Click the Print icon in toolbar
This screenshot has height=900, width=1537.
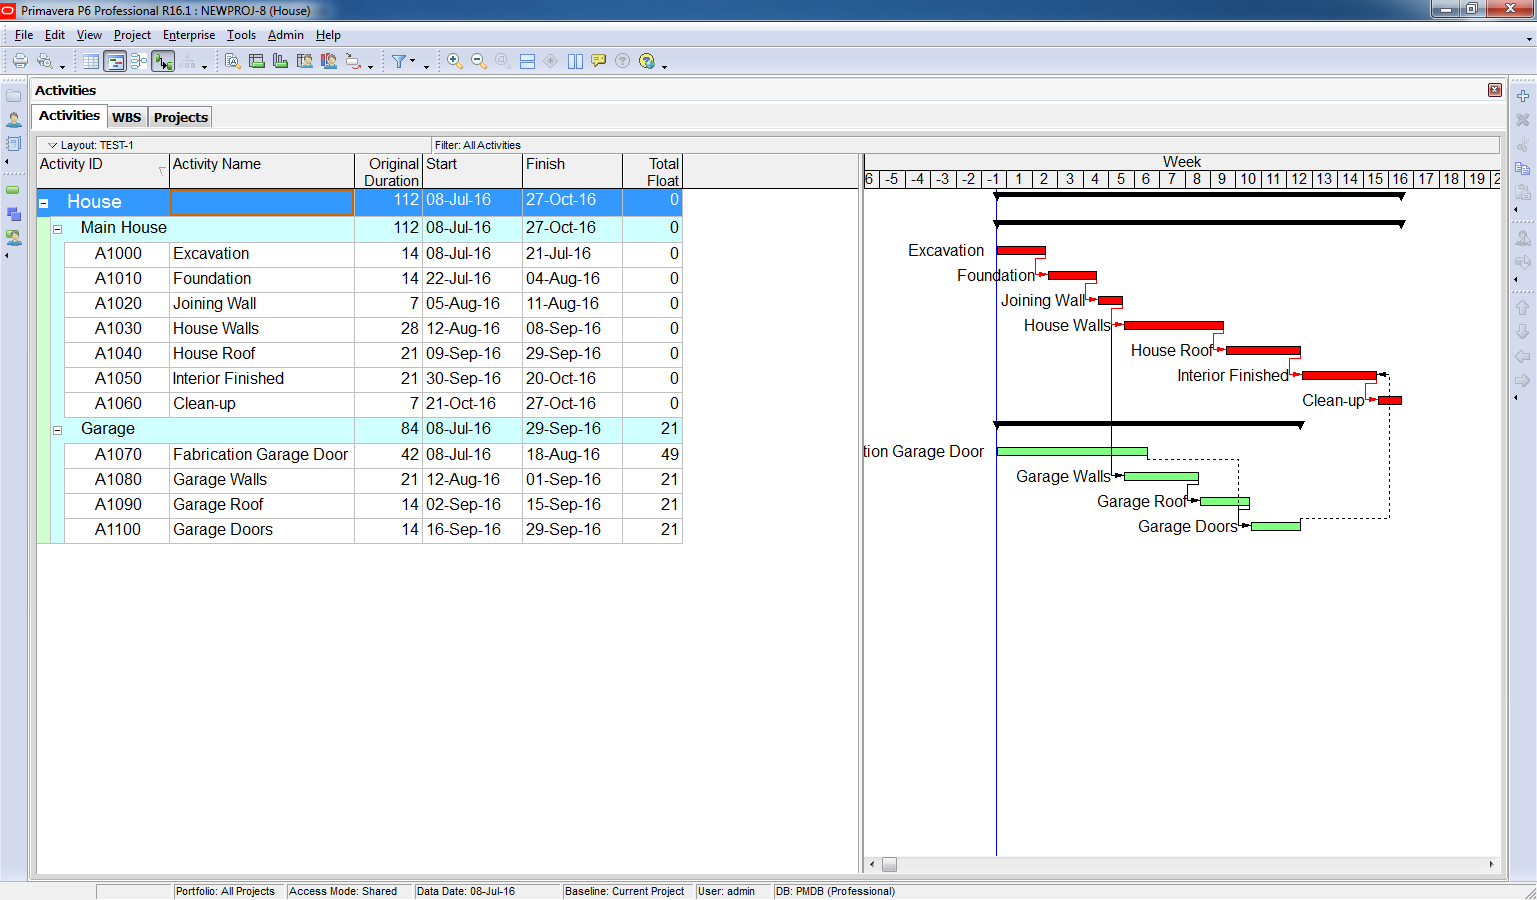pyautogui.click(x=19, y=61)
